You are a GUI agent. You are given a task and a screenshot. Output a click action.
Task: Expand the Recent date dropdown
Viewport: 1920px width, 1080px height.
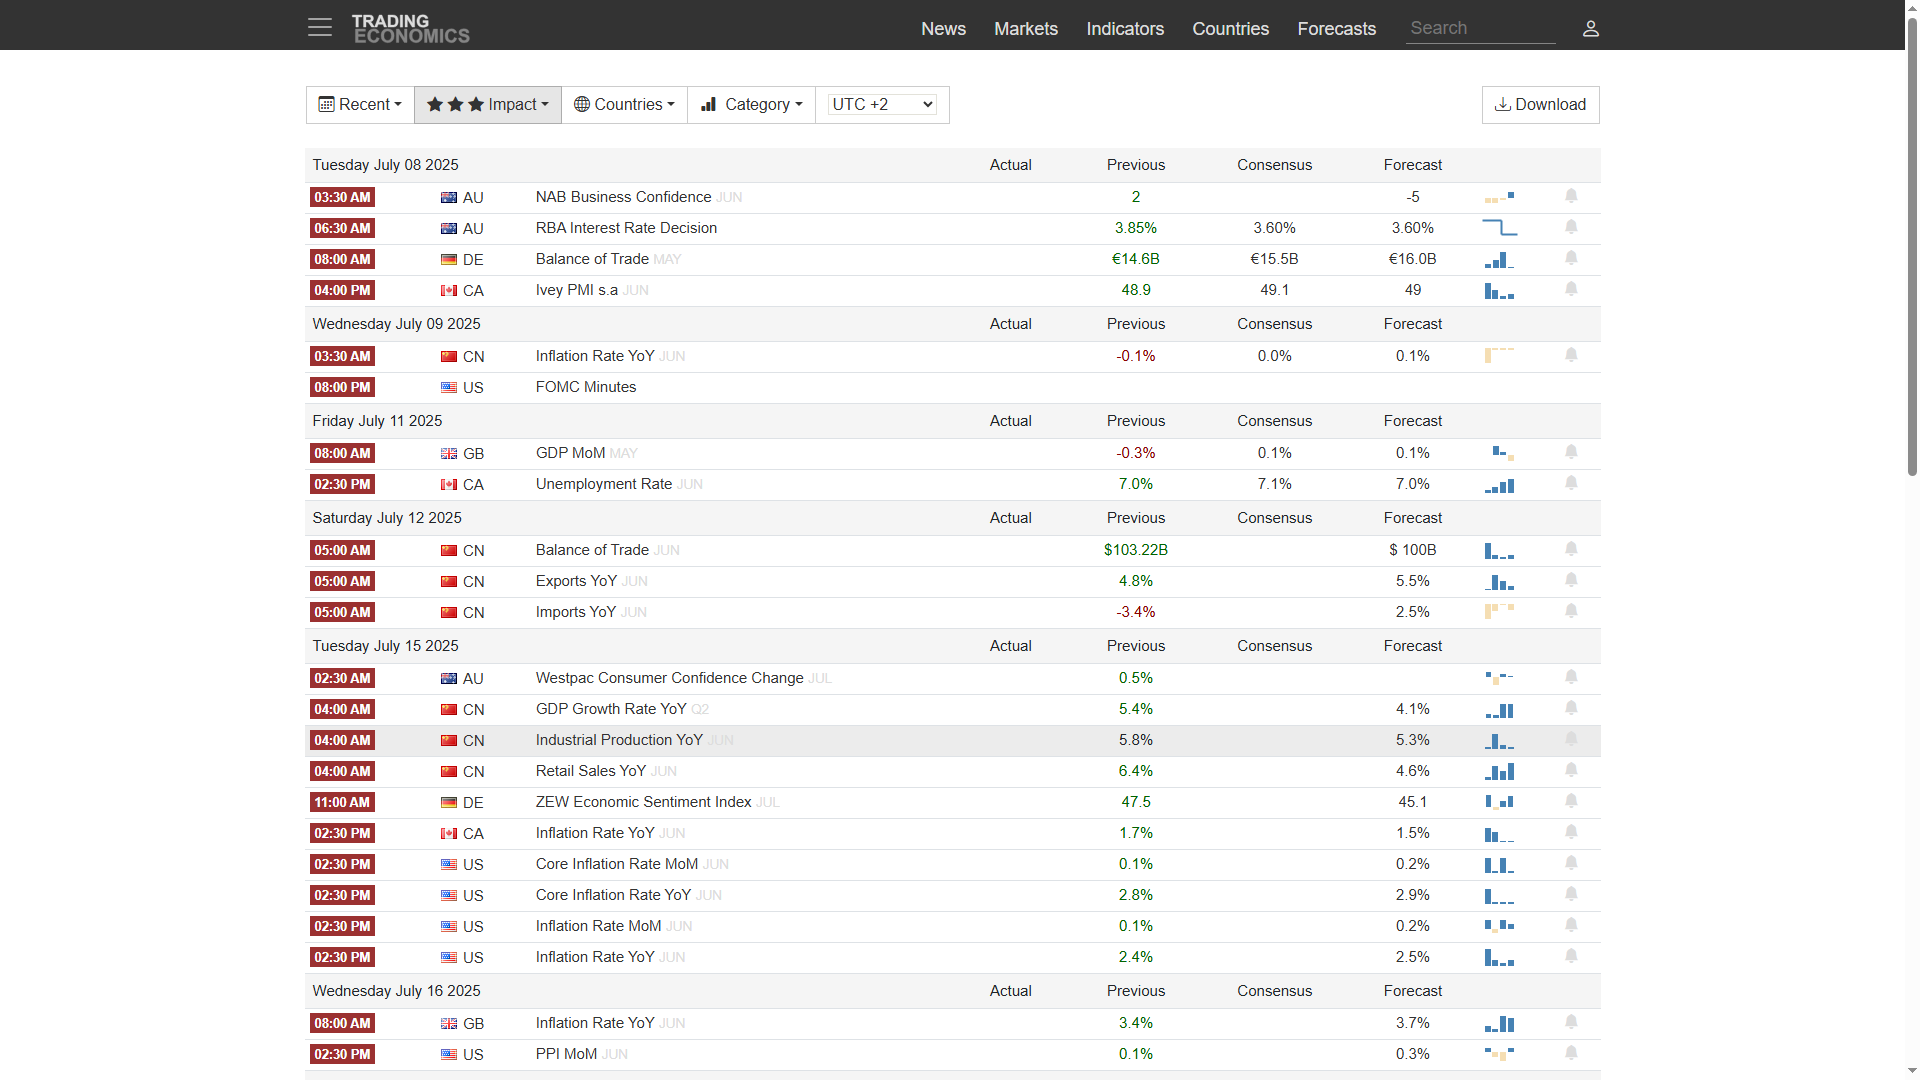coord(360,105)
